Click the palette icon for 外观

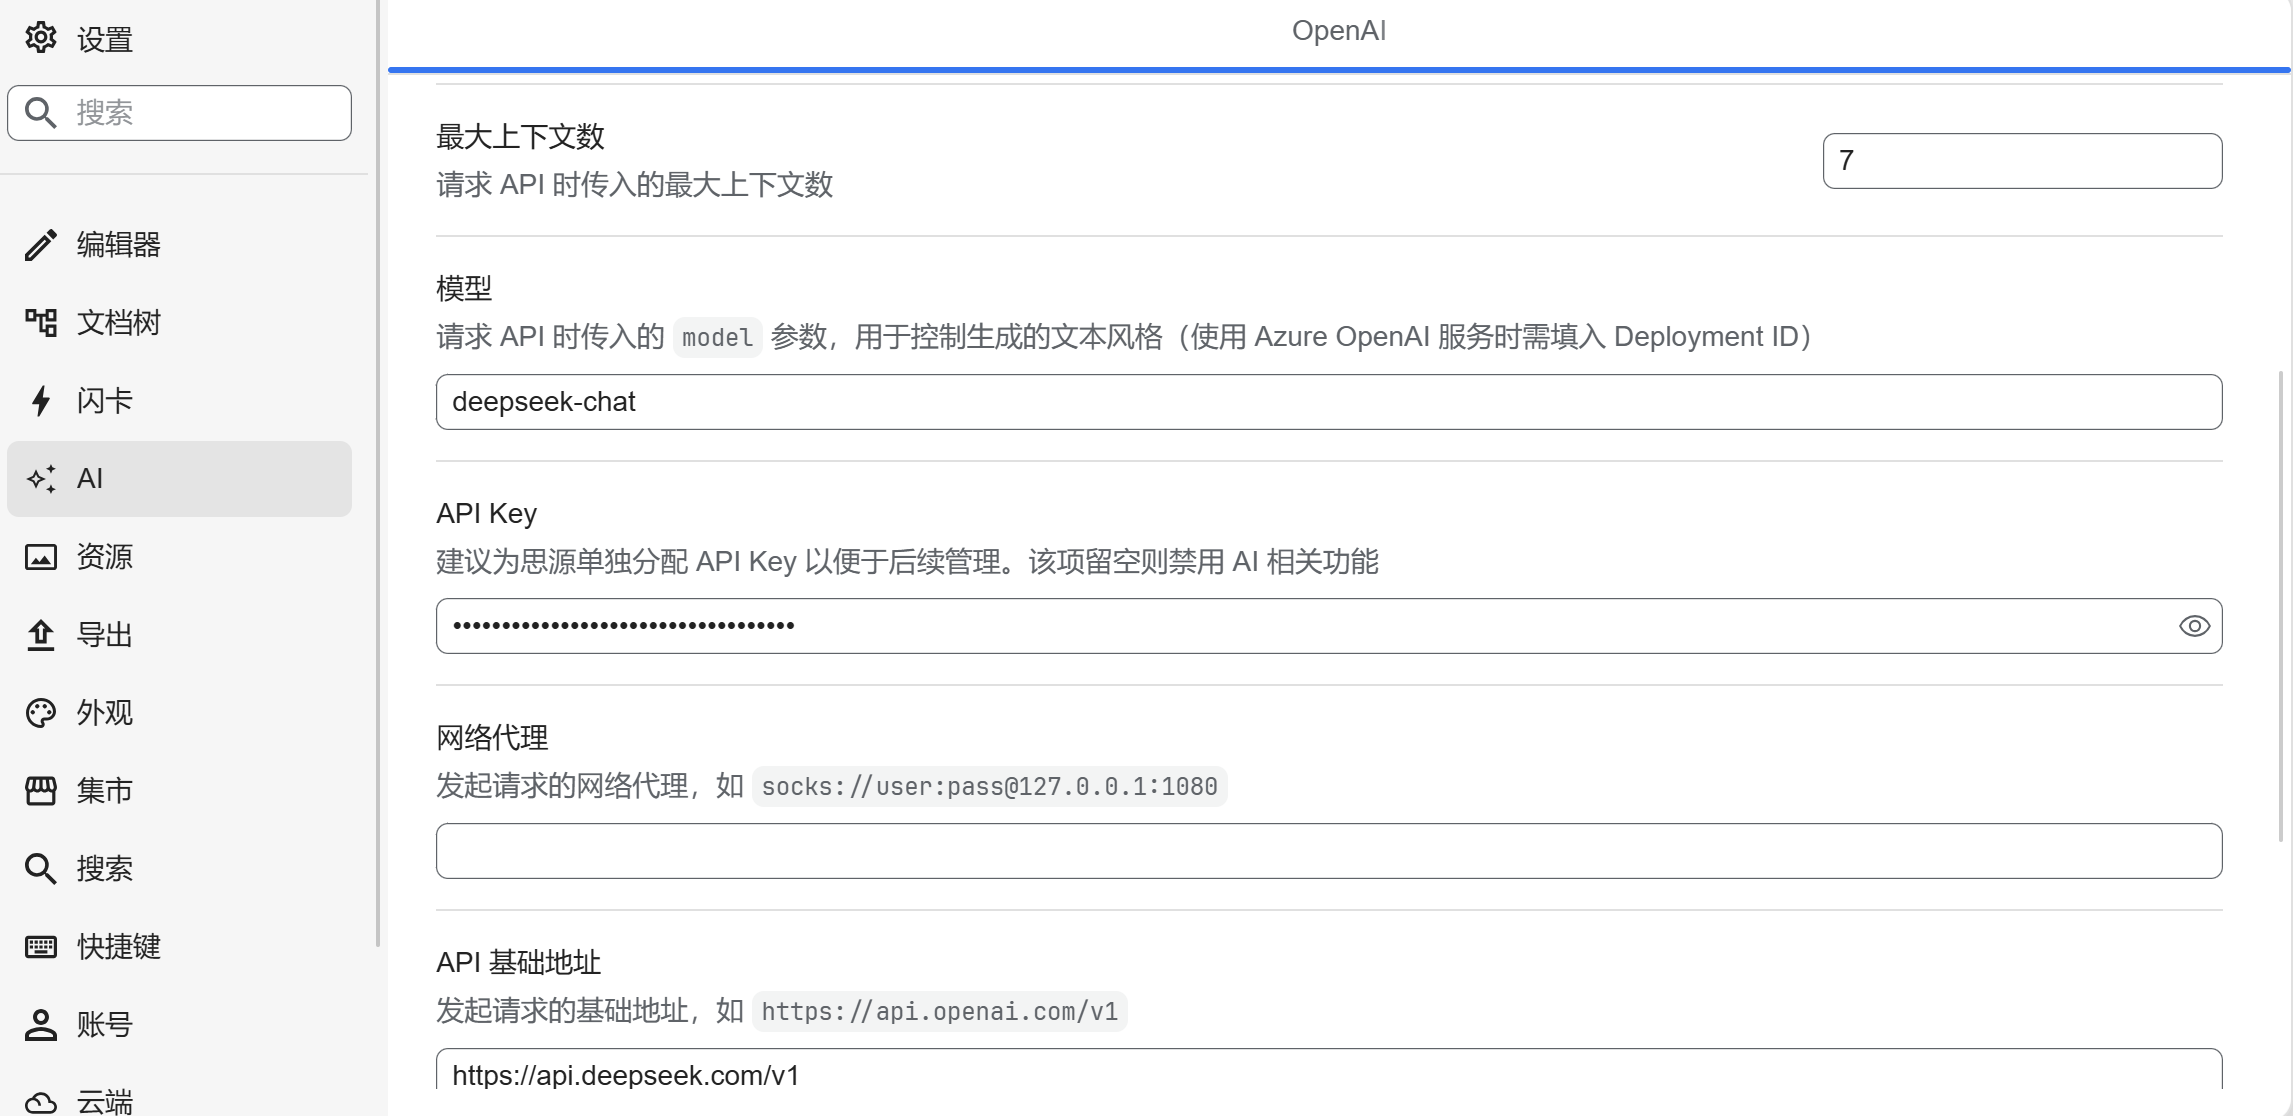click(41, 713)
